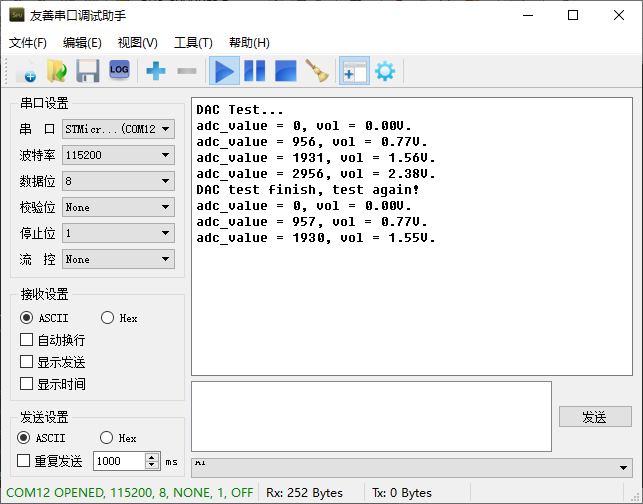Pause reception with the pause icon

pyautogui.click(x=255, y=71)
